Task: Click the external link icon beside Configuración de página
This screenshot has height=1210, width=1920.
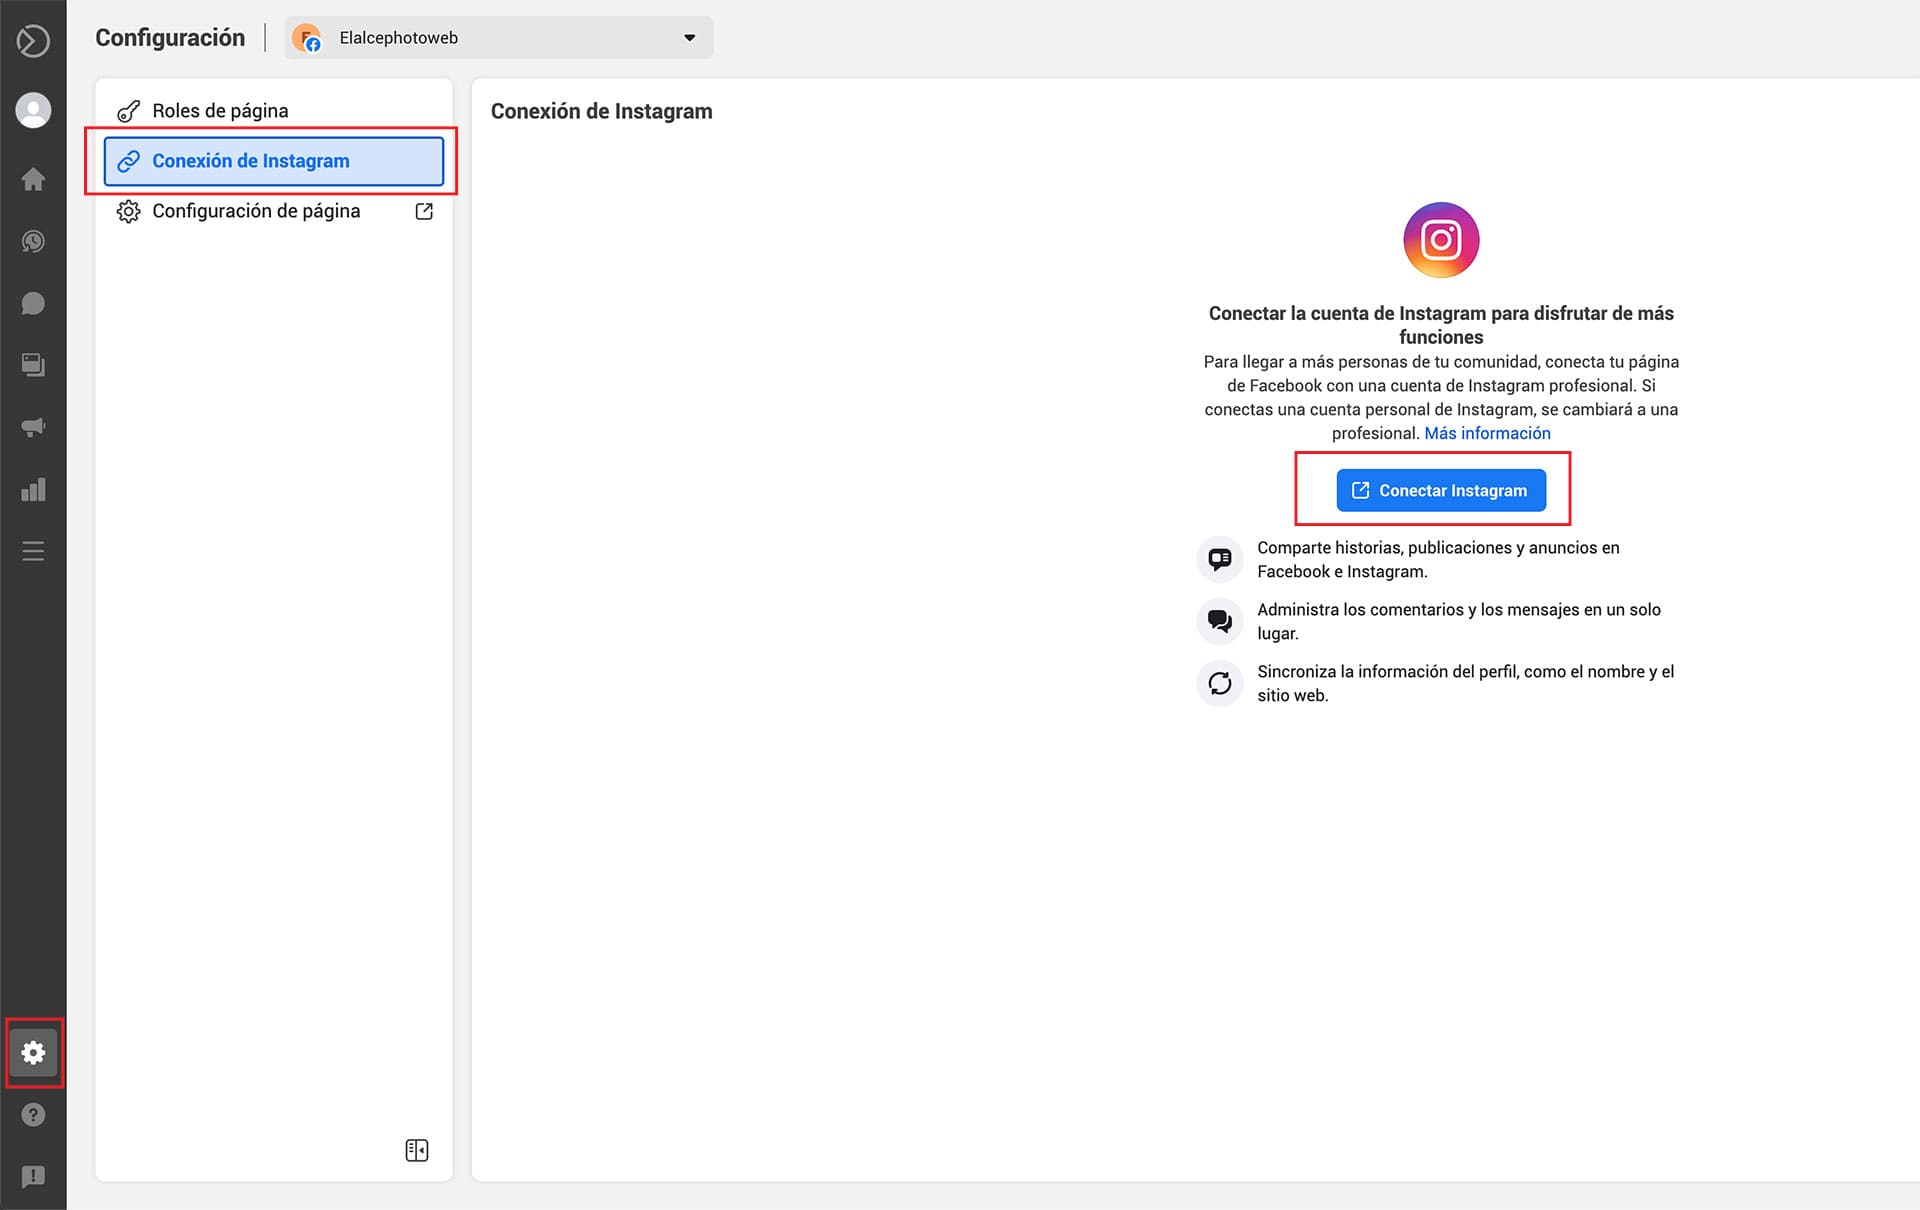Action: tap(424, 211)
